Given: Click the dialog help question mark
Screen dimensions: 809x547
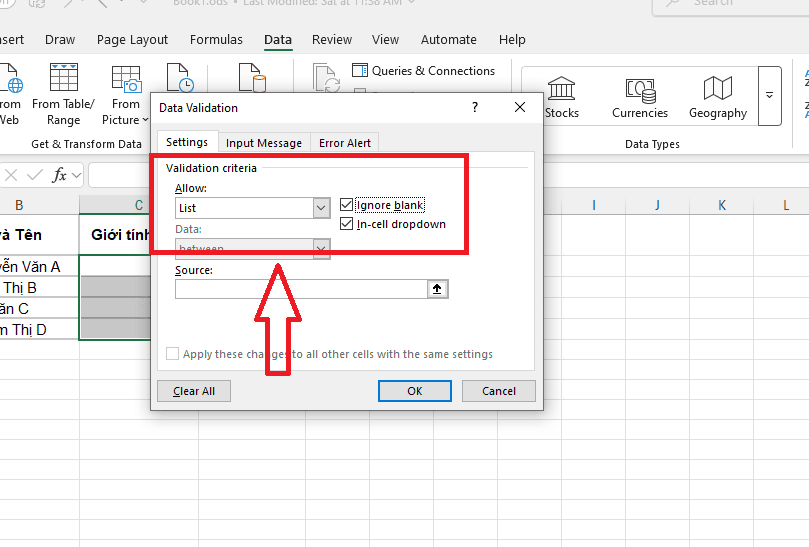Looking at the screenshot, I should [475, 107].
